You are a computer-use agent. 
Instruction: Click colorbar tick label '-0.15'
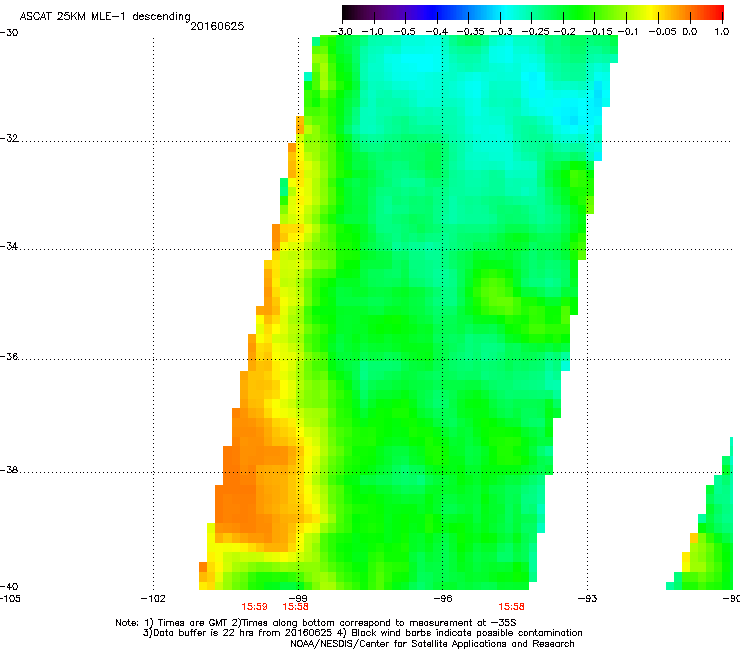coord(598,32)
